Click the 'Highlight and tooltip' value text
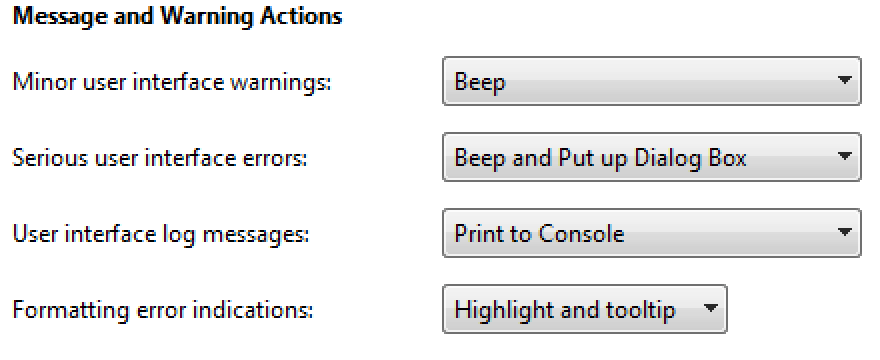The height and width of the screenshot is (360, 880). pyautogui.click(x=564, y=311)
